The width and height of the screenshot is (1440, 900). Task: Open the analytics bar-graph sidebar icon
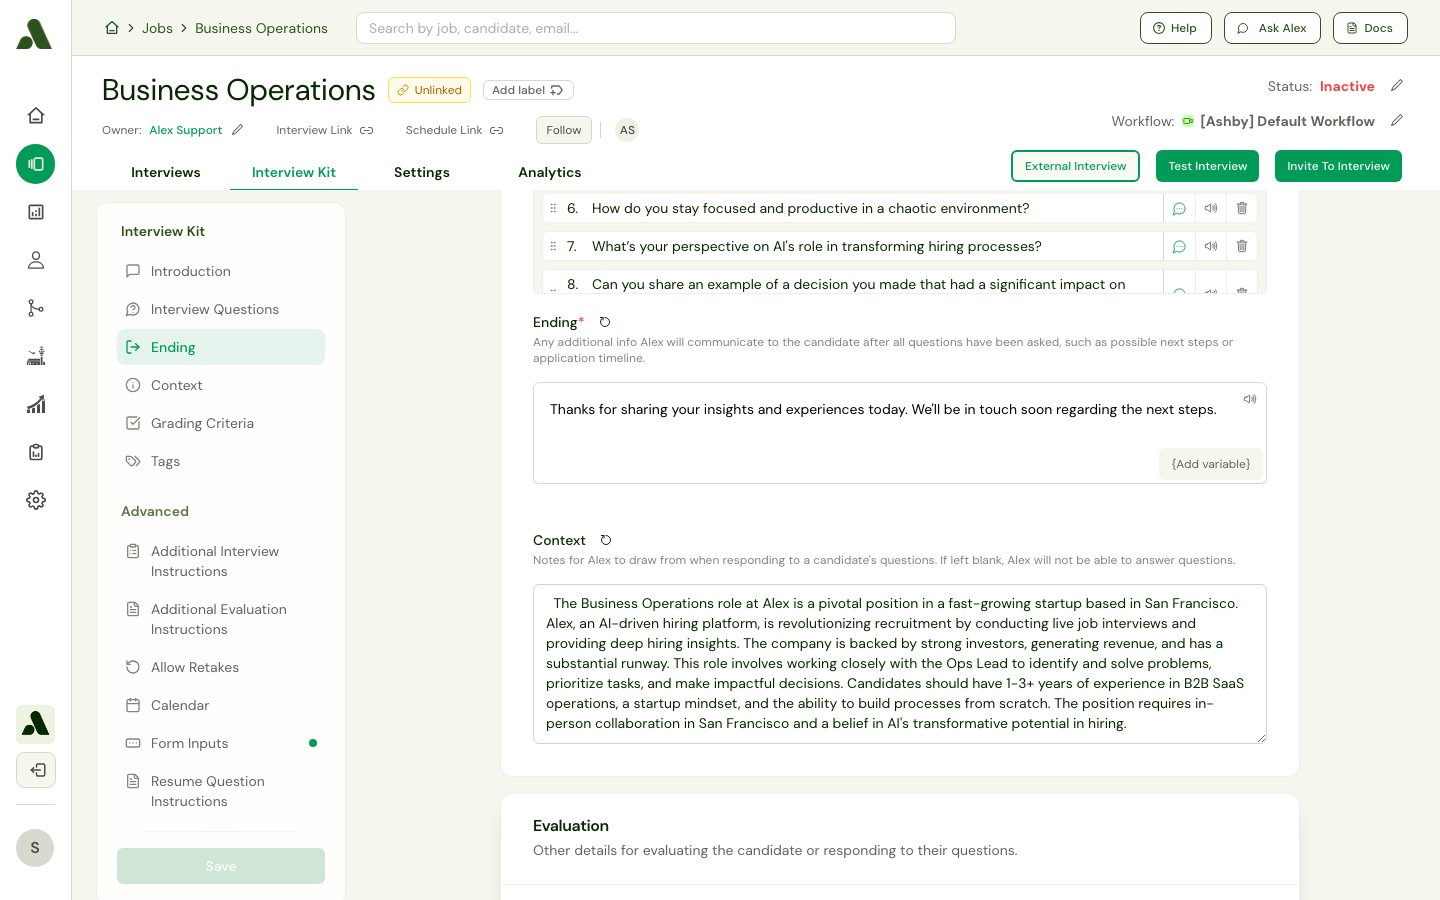36,404
